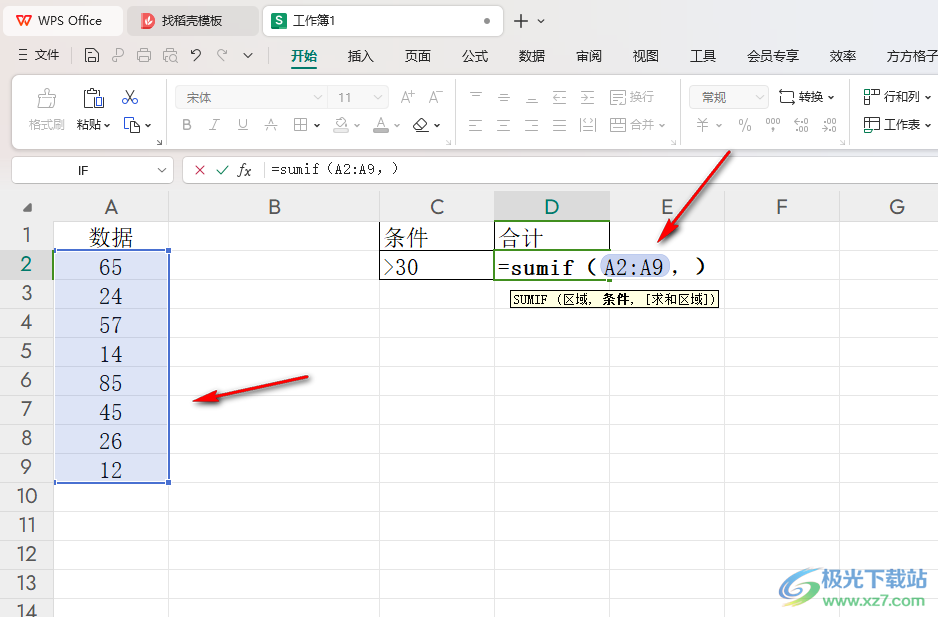
Task: Open the Insert Function fx dialog
Action: [244, 170]
